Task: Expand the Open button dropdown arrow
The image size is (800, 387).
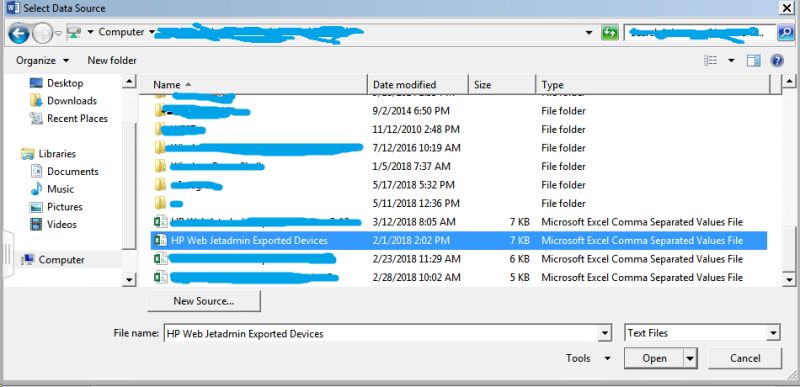Action: point(690,358)
